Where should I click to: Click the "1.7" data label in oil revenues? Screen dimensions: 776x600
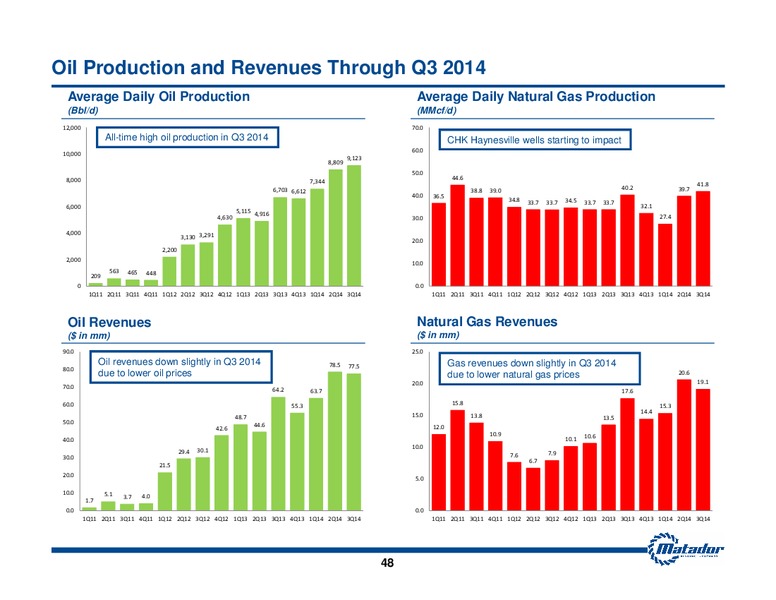(90, 501)
